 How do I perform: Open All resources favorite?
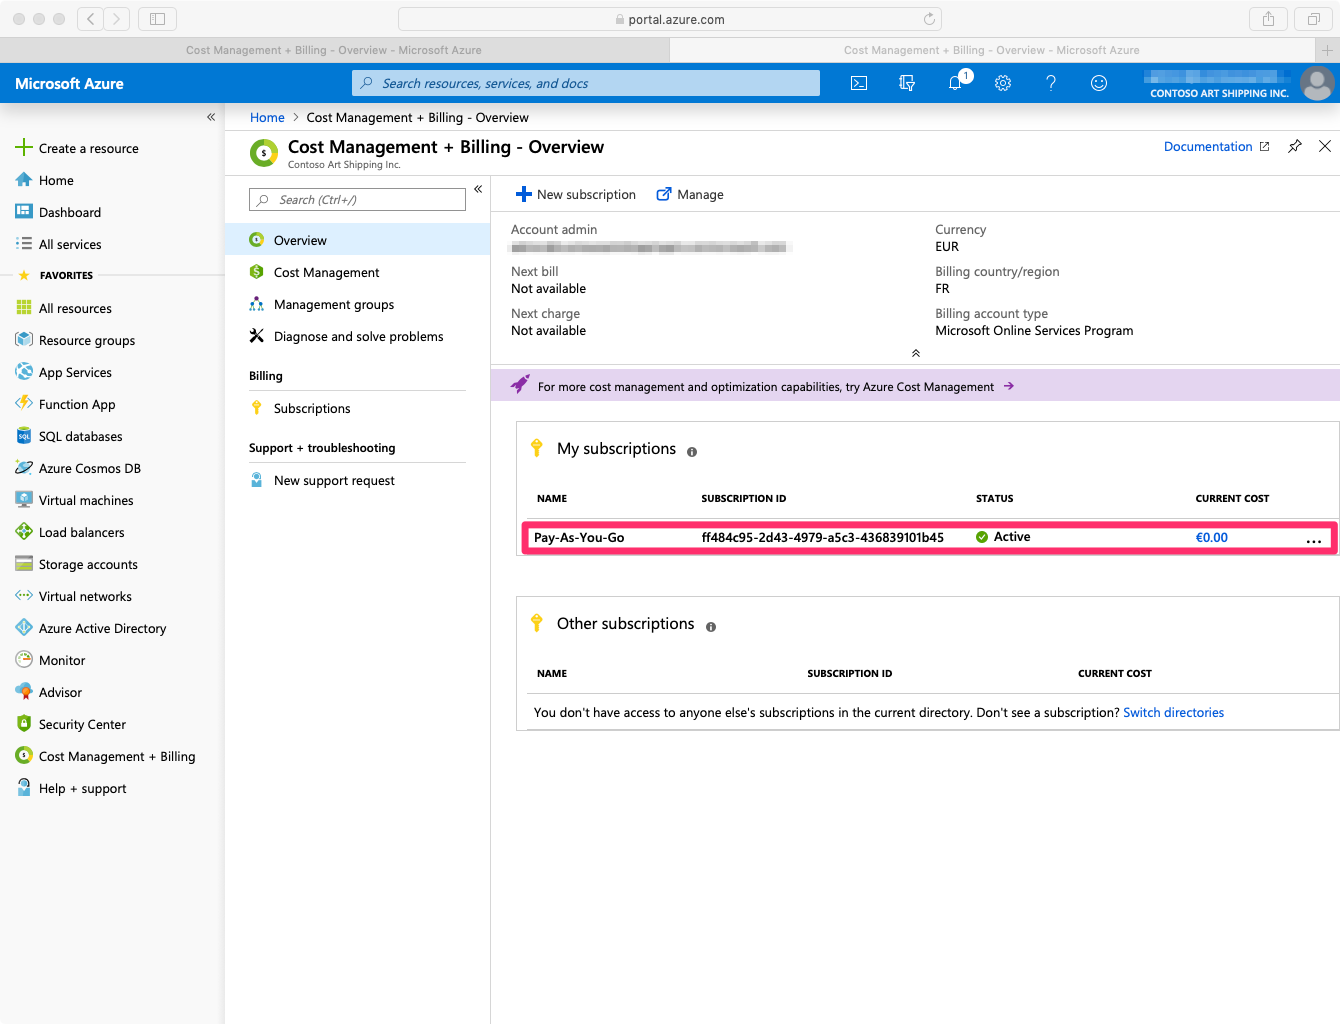pyautogui.click(x=64, y=308)
